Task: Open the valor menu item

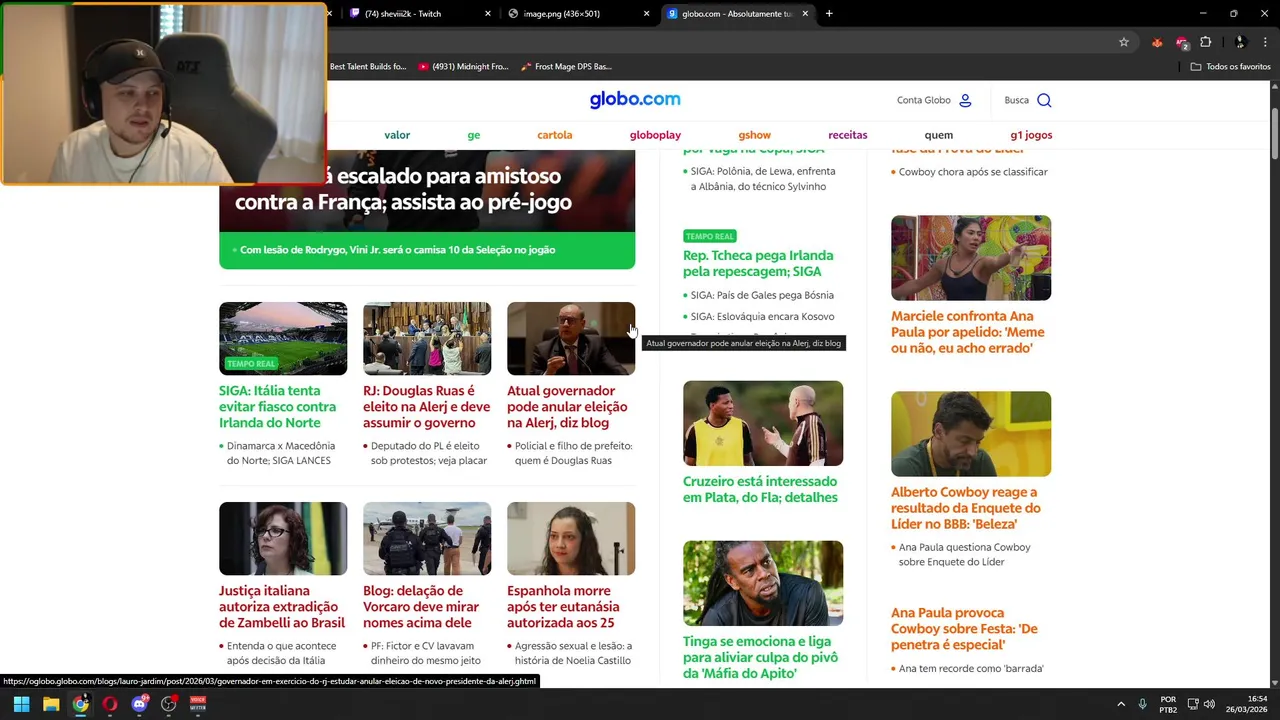Action: click(397, 135)
